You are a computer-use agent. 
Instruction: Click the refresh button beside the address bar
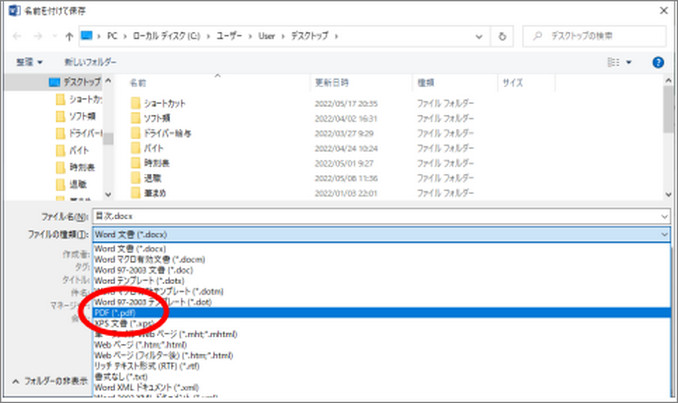[502, 36]
